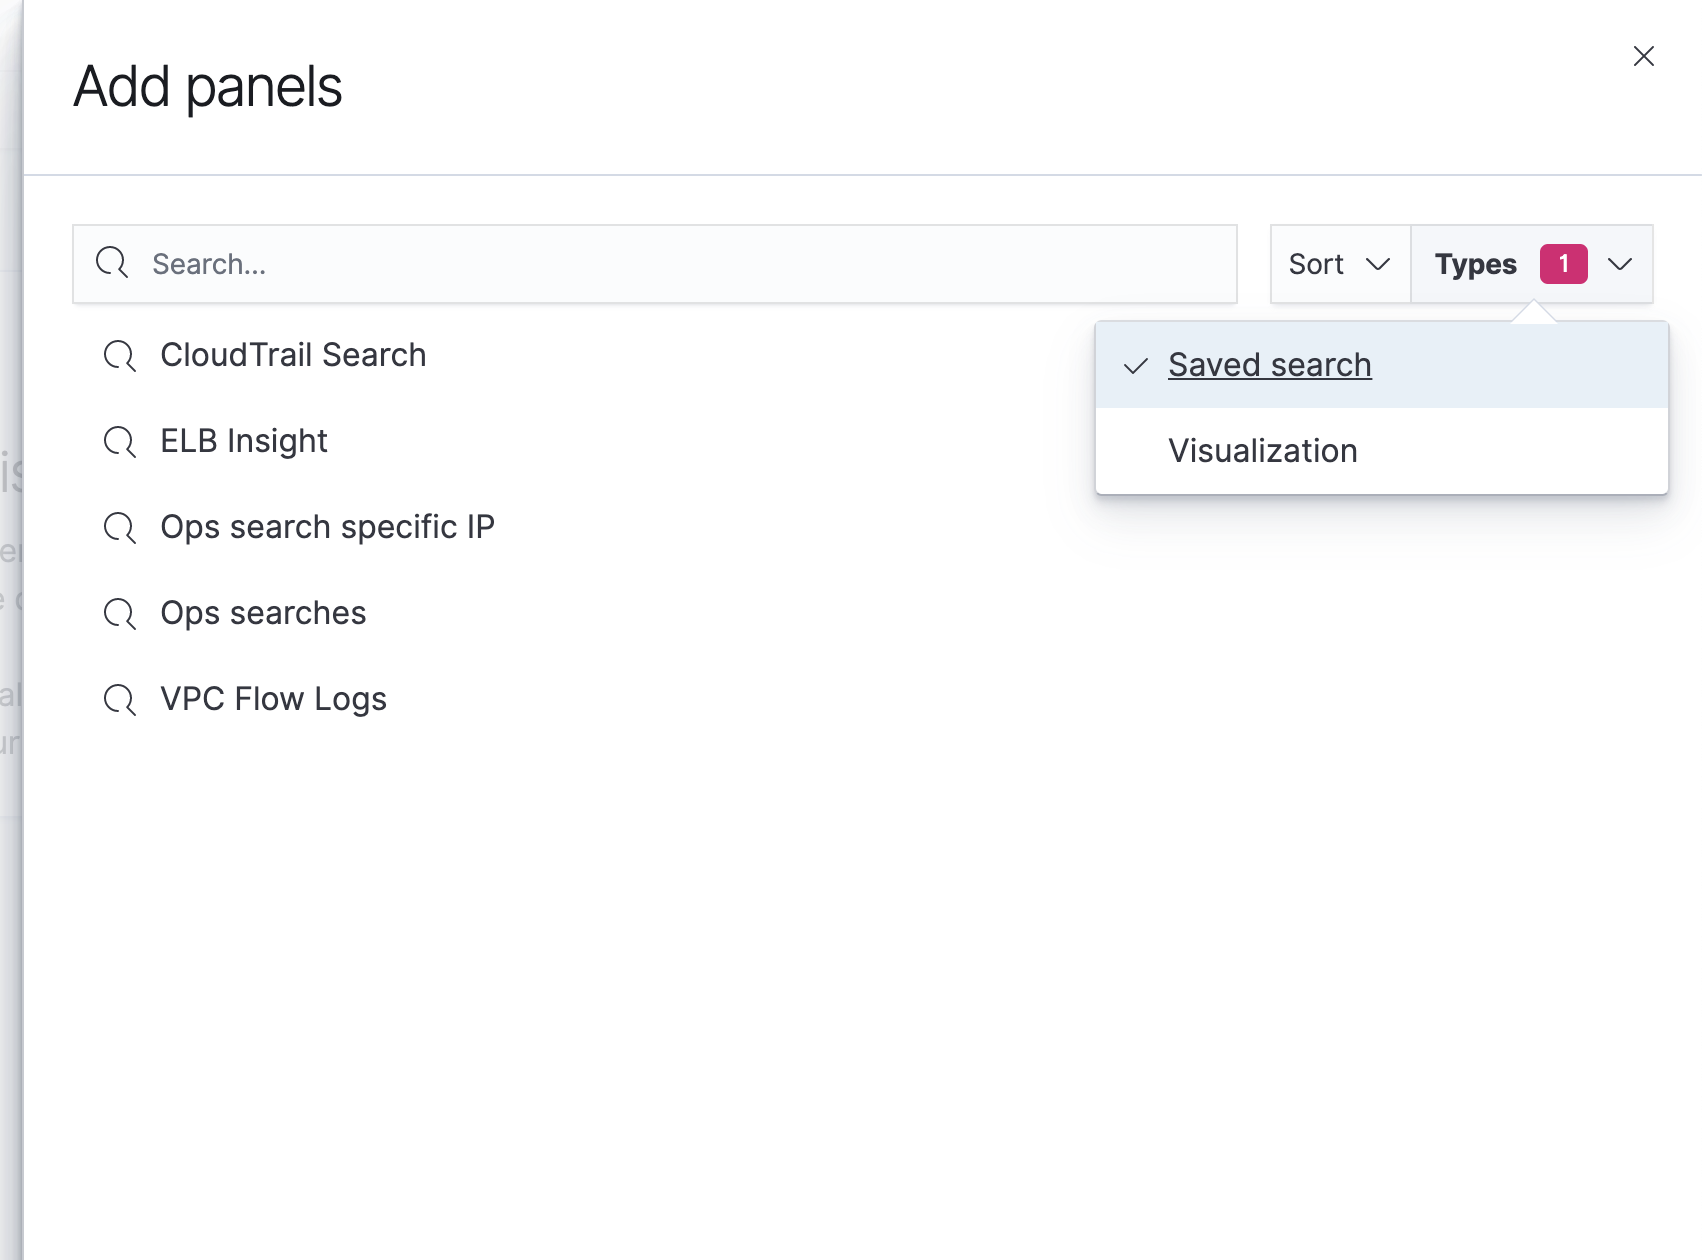
Task: Add the CloudTrail Search panel
Action: tap(293, 355)
